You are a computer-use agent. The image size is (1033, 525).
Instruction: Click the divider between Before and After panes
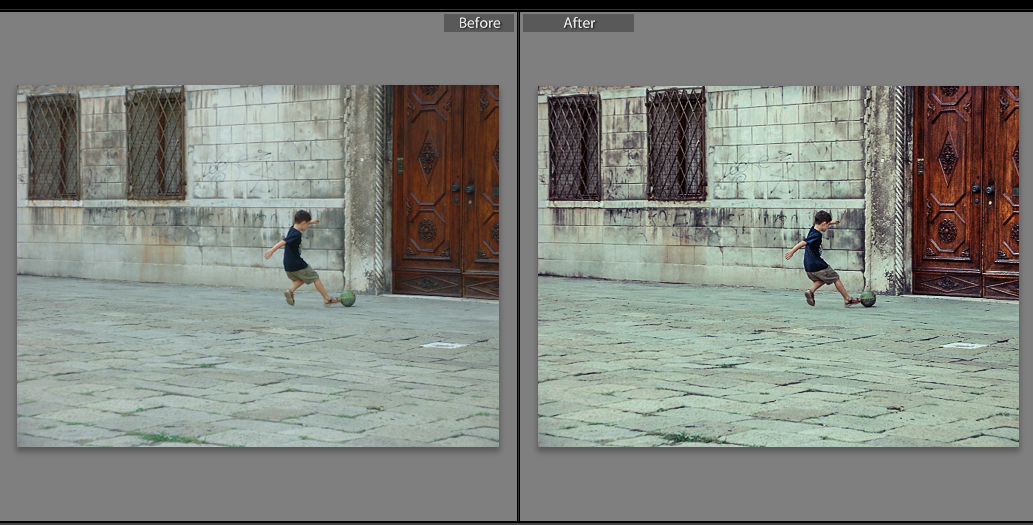tap(518, 270)
